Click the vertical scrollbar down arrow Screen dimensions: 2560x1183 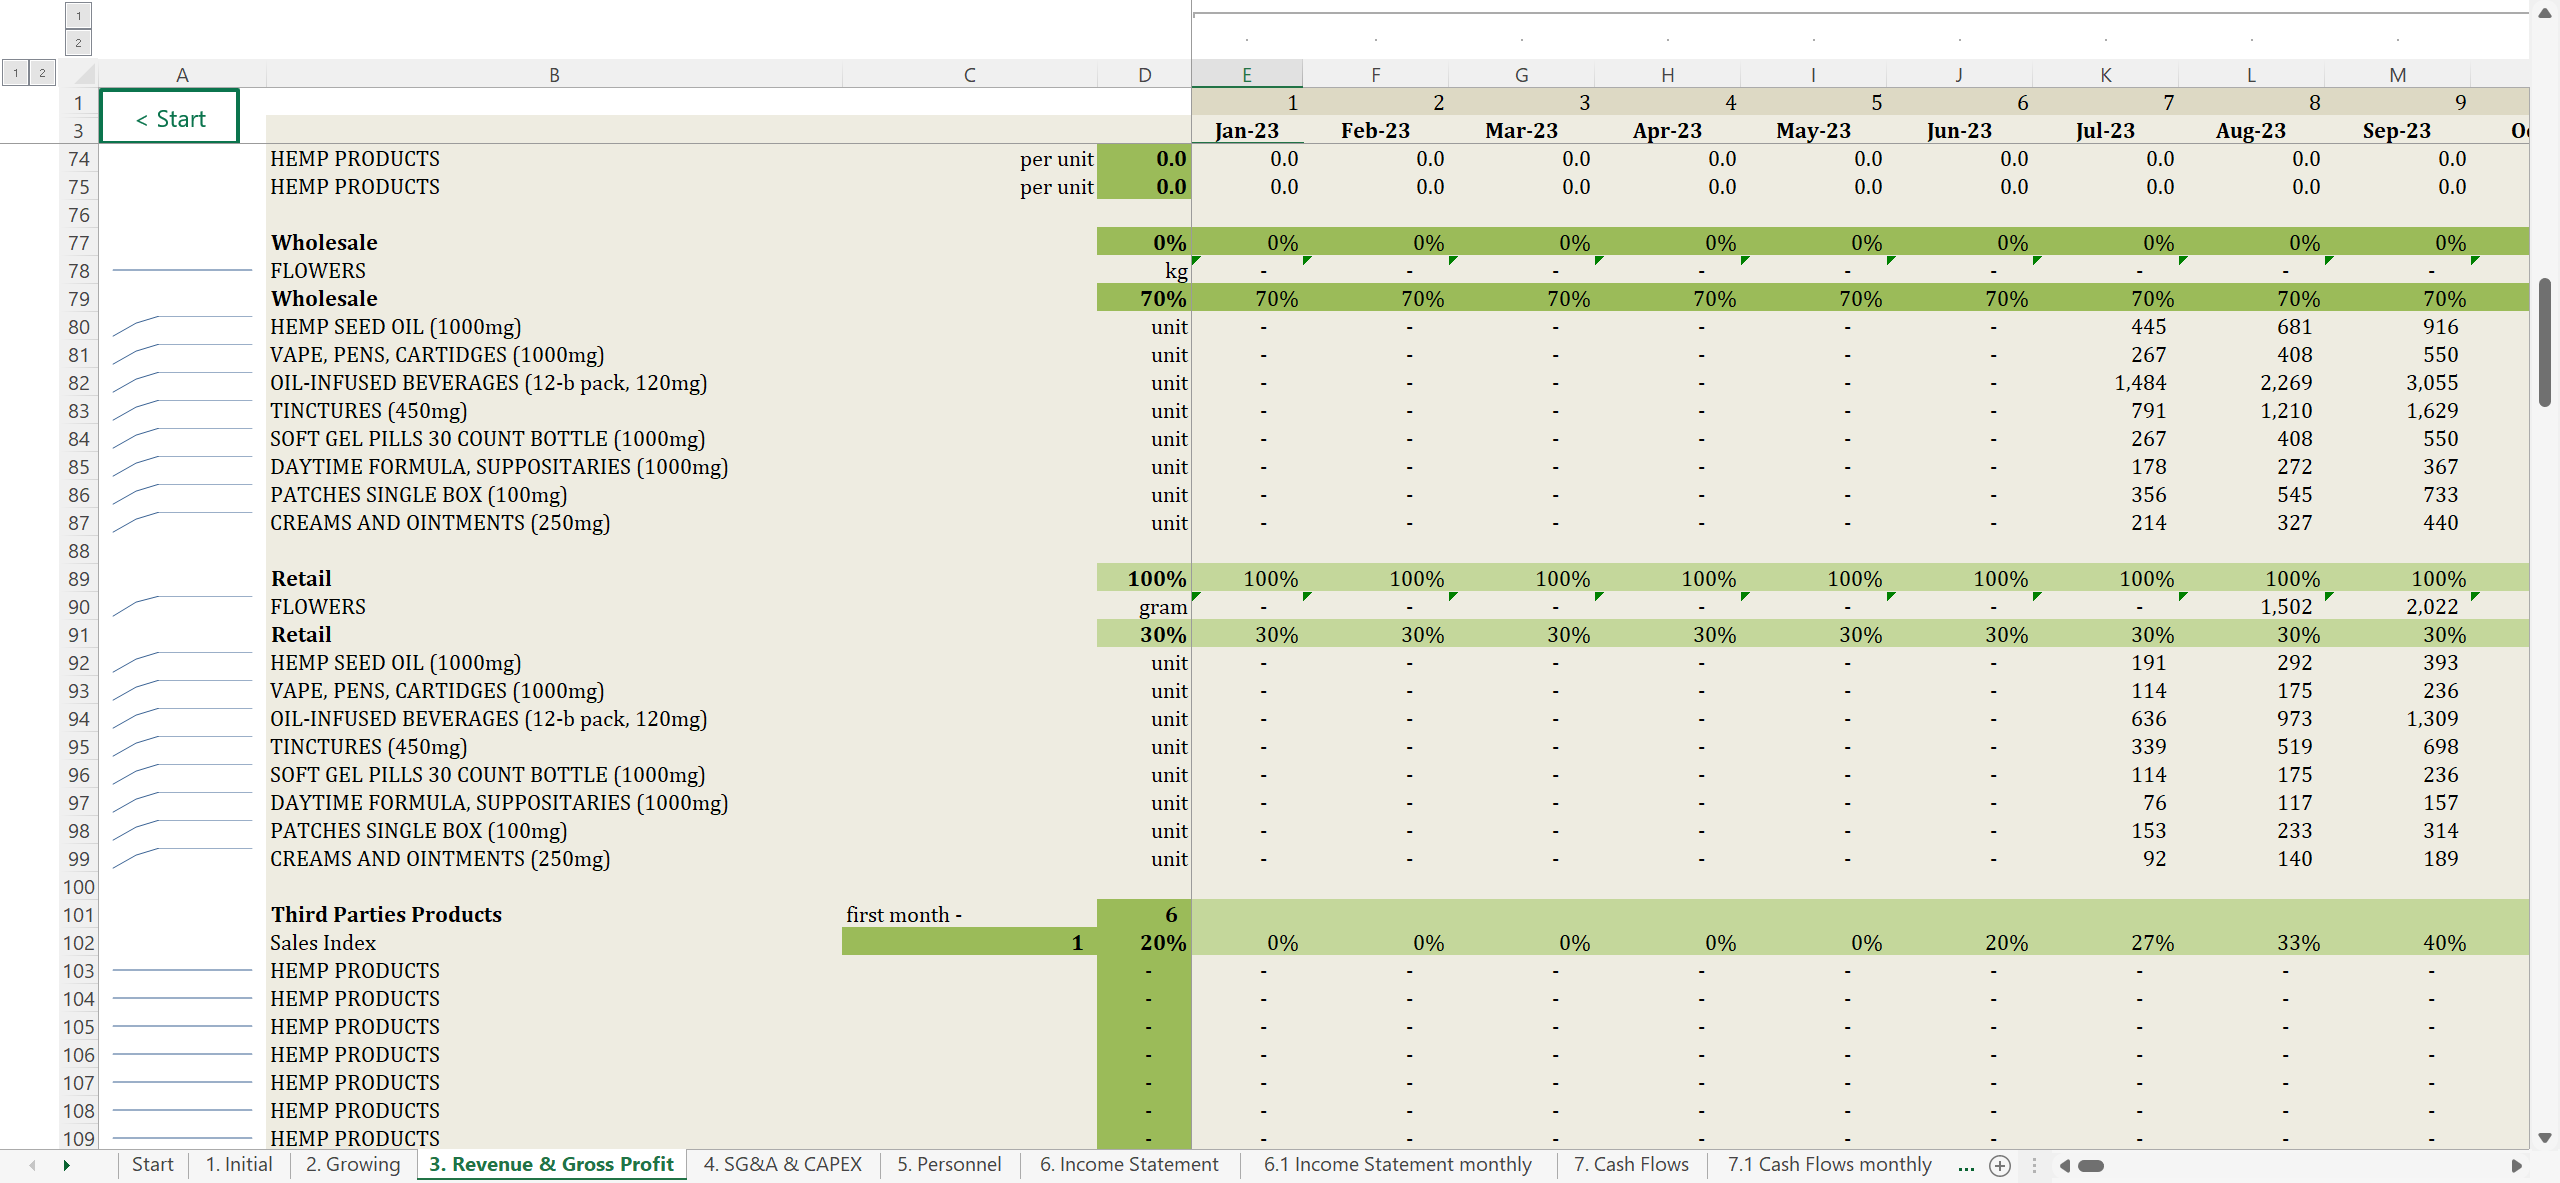pyautogui.click(x=2544, y=1138)
